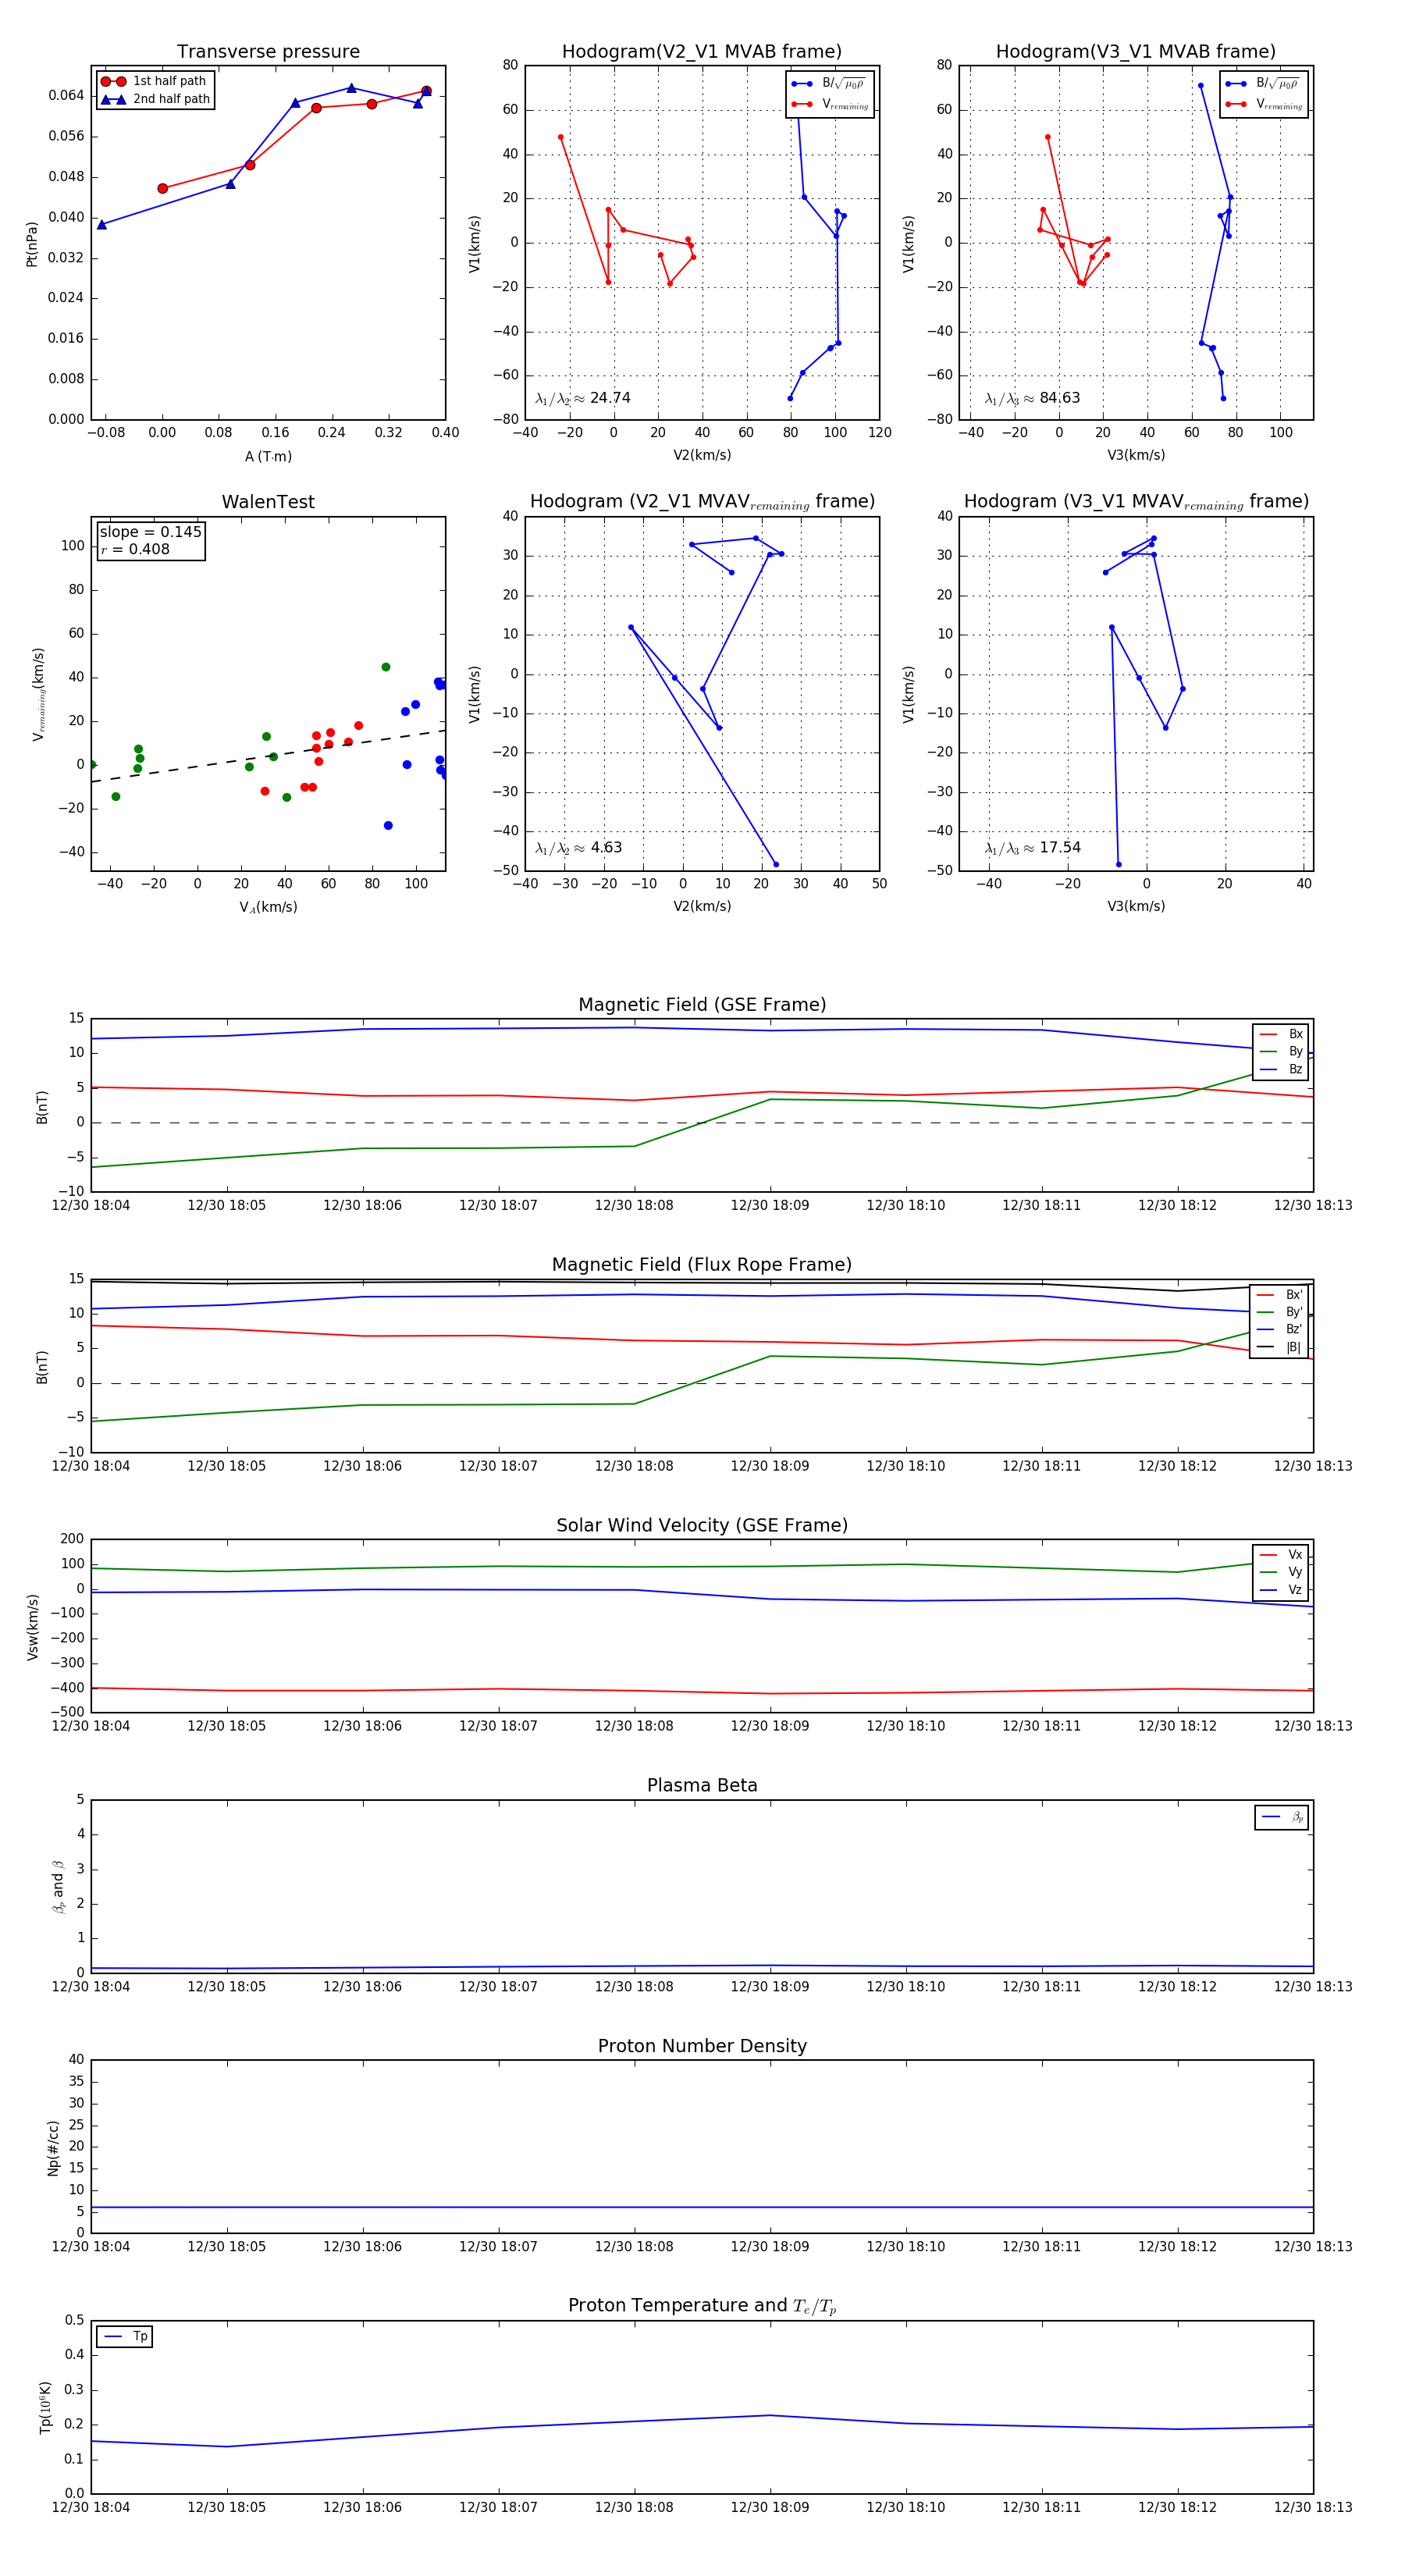Click the "Np(#/cc)" y-axis label
Viewport: 1405px width, 2576px height.
(x=53, y=2149)
